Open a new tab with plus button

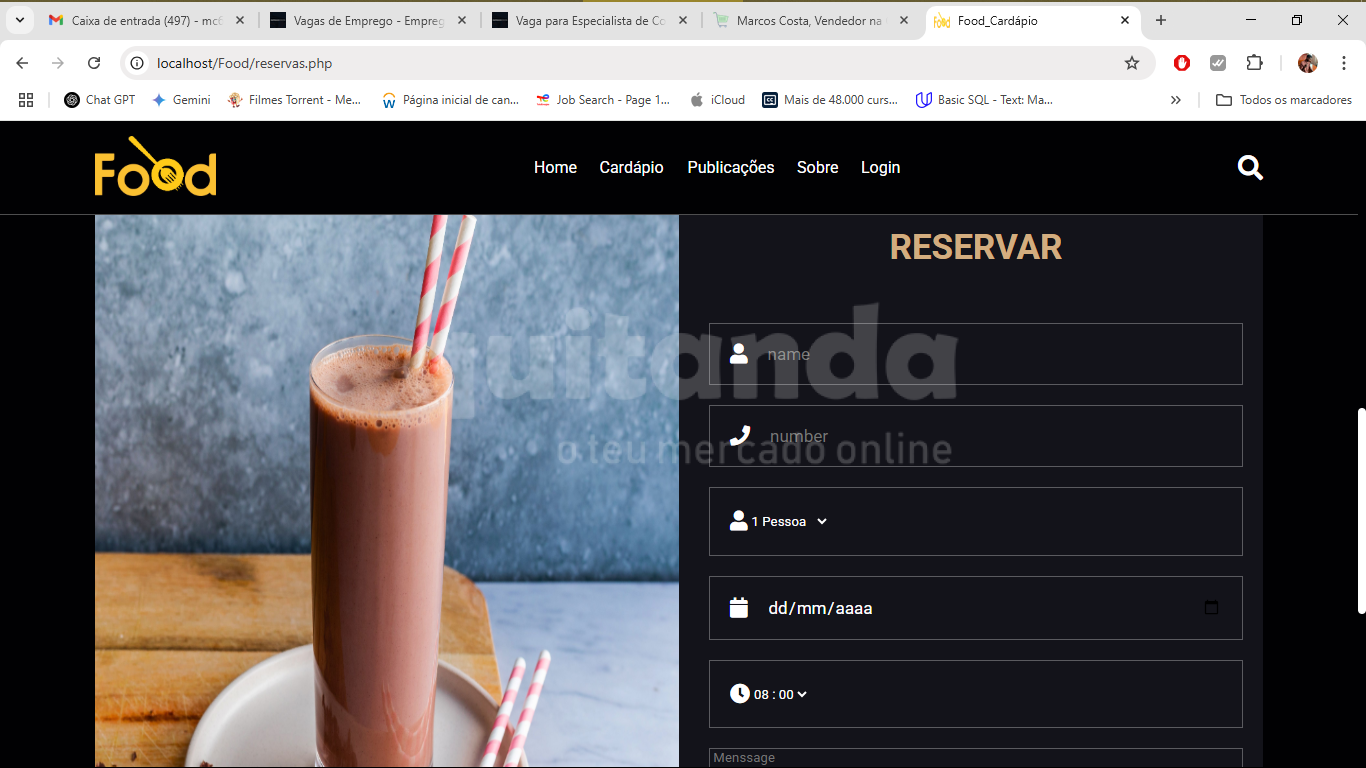(1161, 20)
